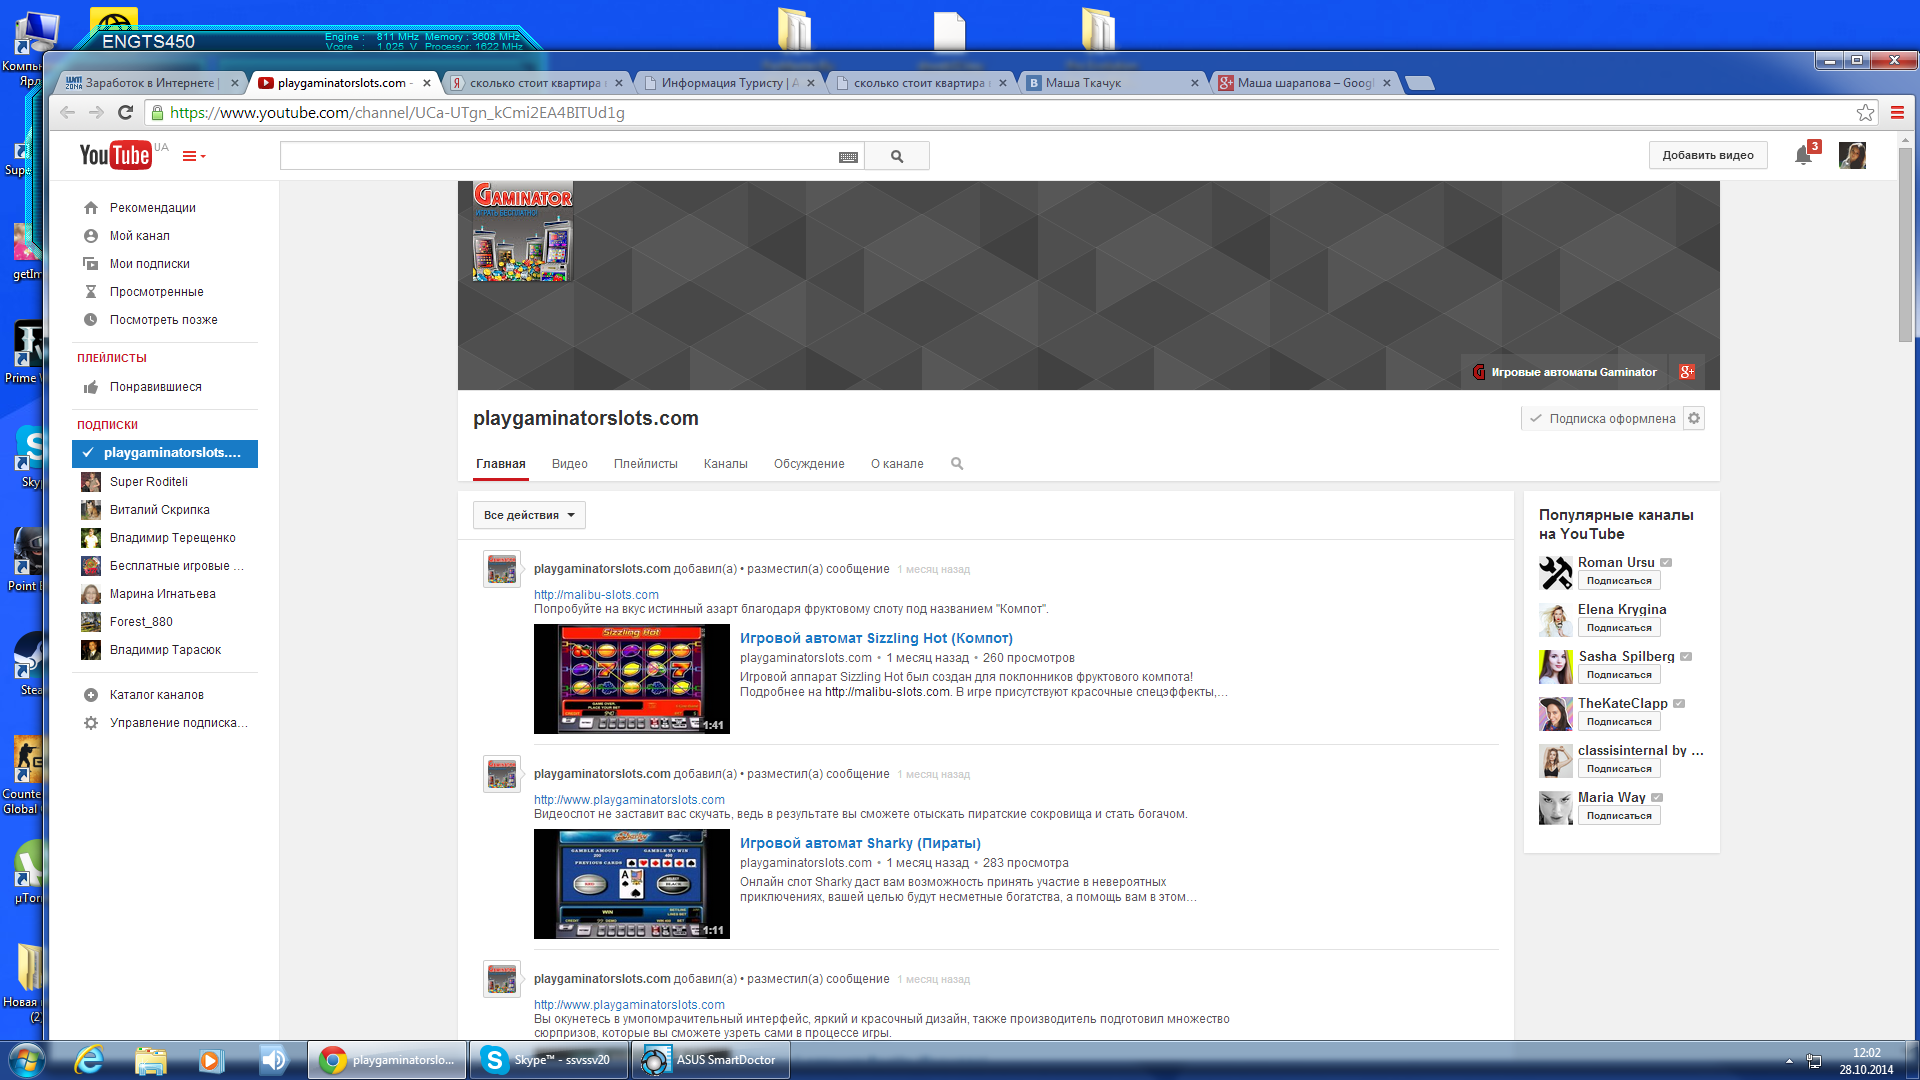Click the Google+ icon on channel banner

point(1687,372)
